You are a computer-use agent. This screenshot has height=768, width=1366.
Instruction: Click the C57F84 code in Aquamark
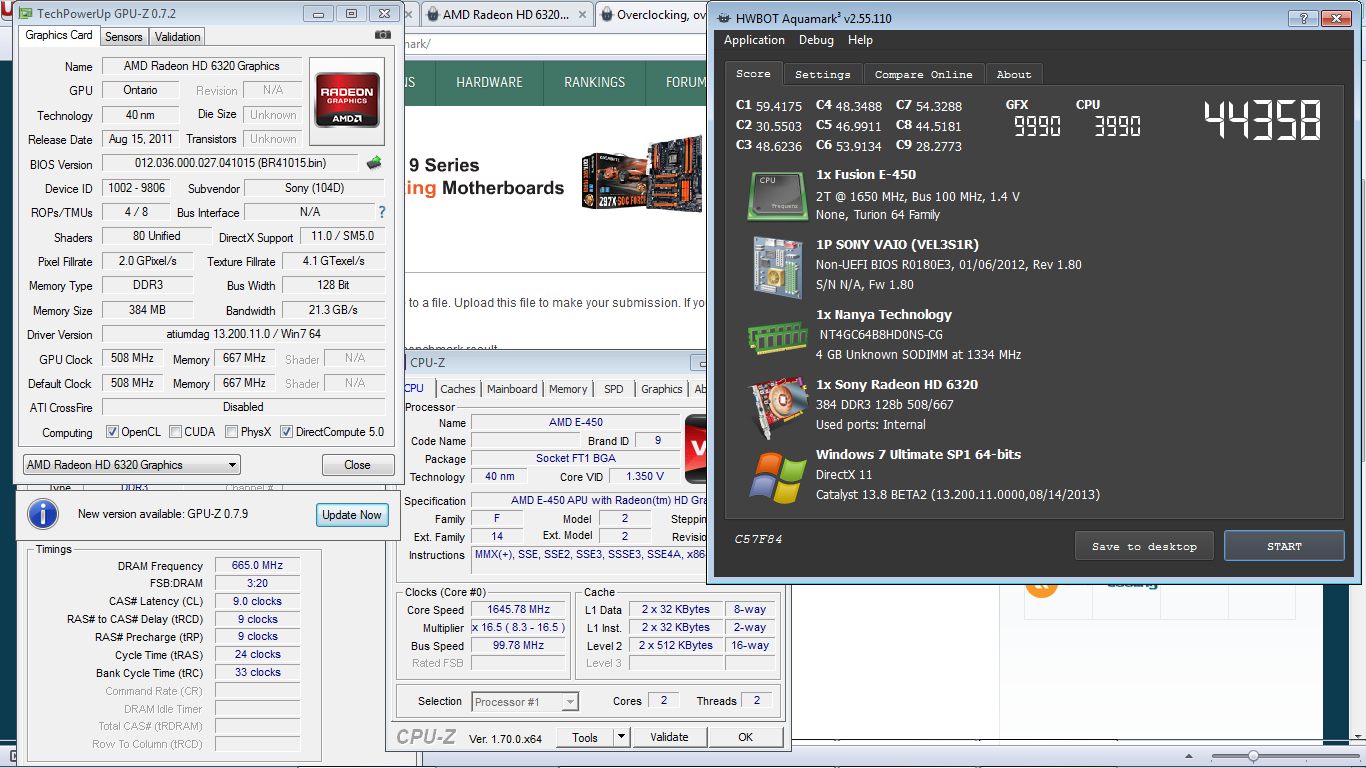(x=758, y=540)
